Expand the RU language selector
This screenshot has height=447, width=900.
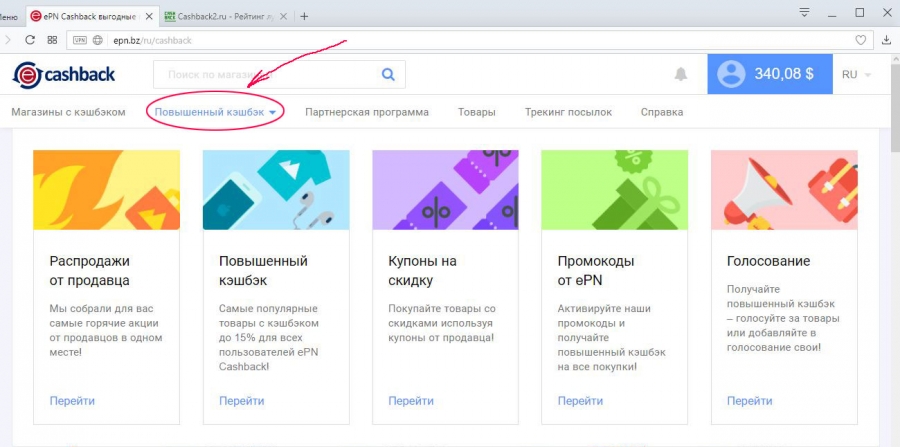point(856,75)
